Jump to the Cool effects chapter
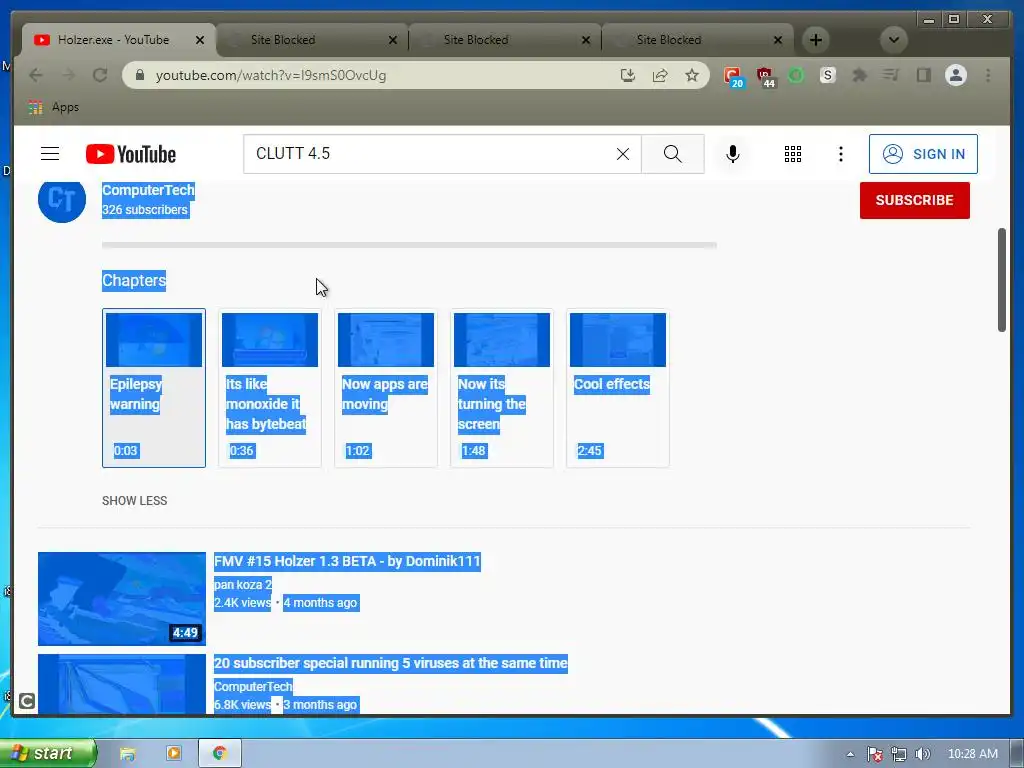The image size is (1024, 768). click(x=618, y=388)
